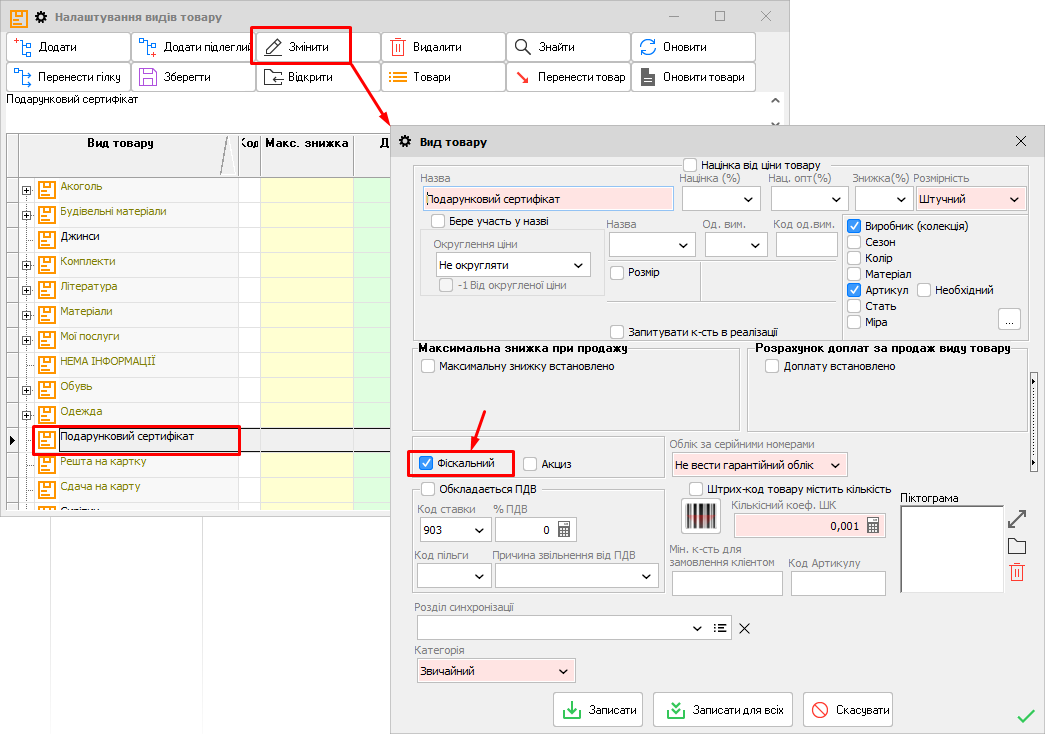The image size is (1045, 734).
Task: Clear Розділ синхронізації with X icon
Action: coord(743,628)
